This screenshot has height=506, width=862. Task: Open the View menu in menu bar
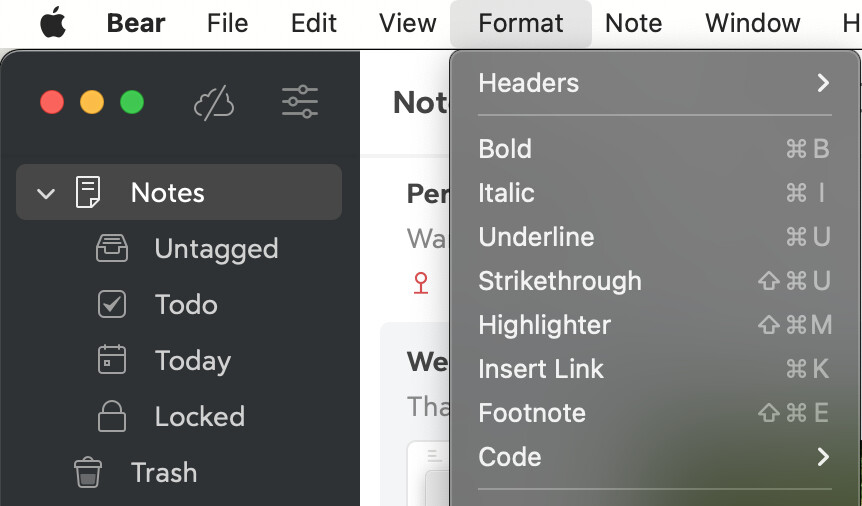[x=407, y=23]
